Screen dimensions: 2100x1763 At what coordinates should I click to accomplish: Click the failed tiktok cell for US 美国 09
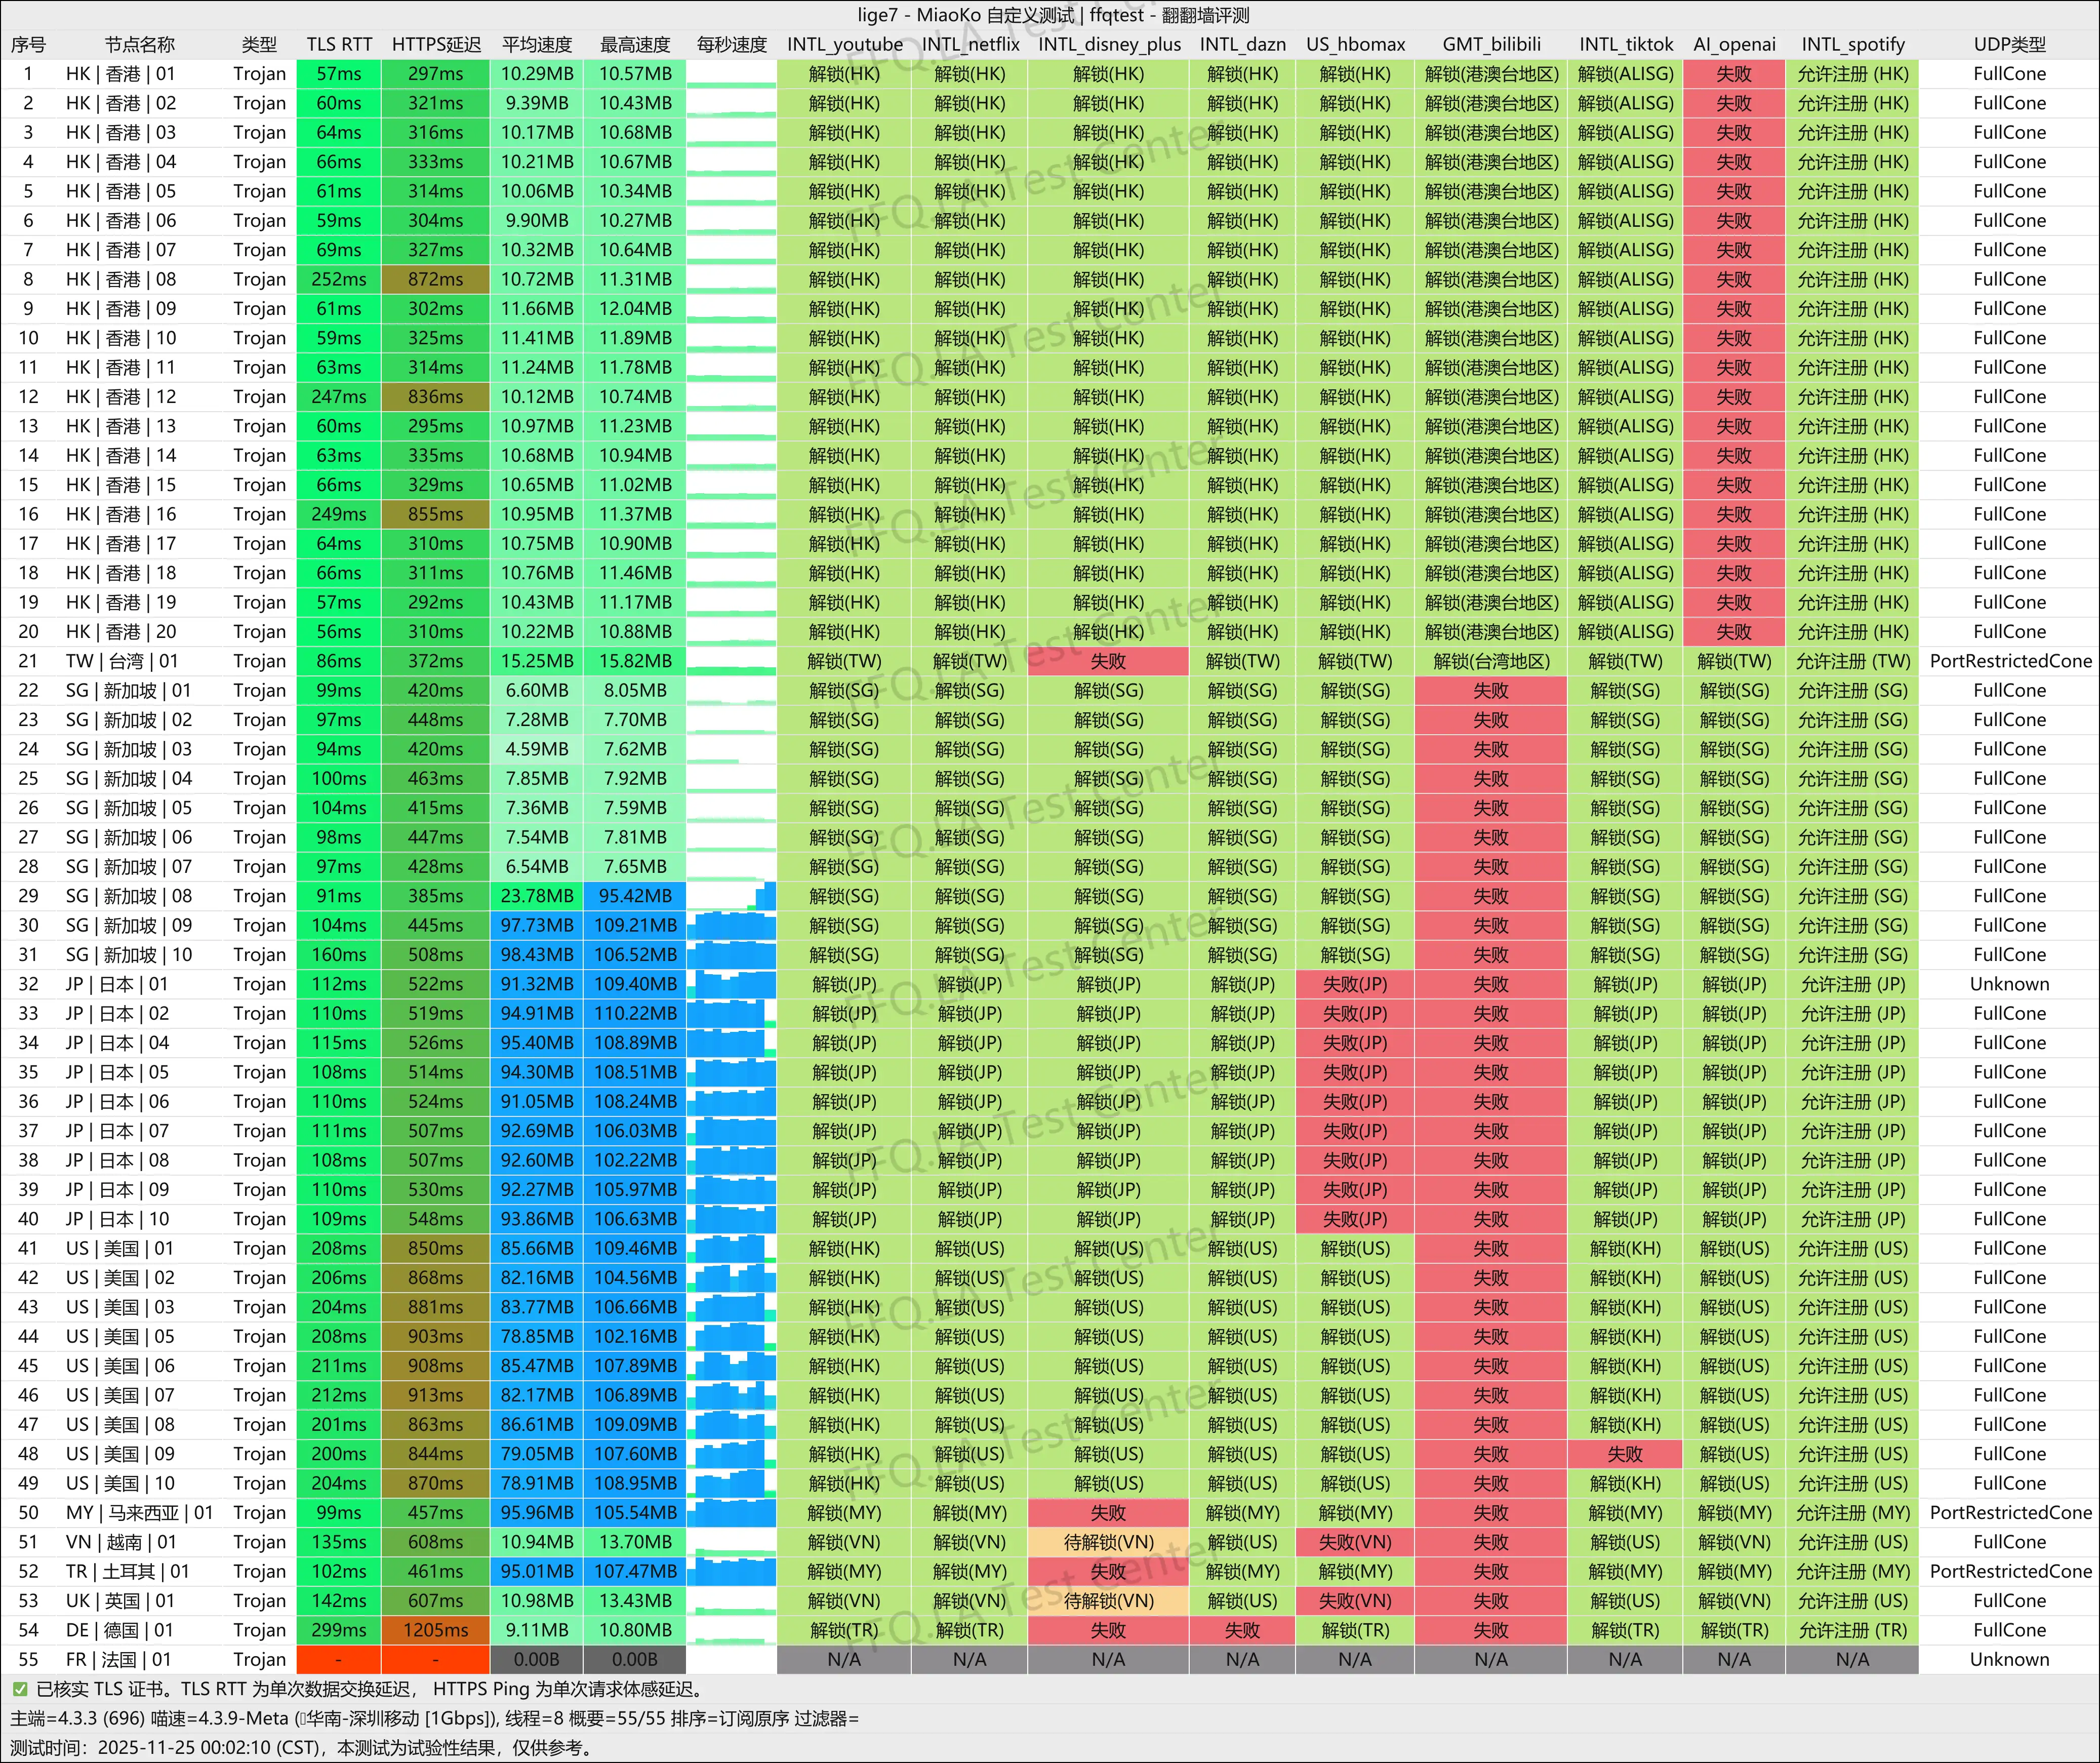(x=1625, y=1454)
